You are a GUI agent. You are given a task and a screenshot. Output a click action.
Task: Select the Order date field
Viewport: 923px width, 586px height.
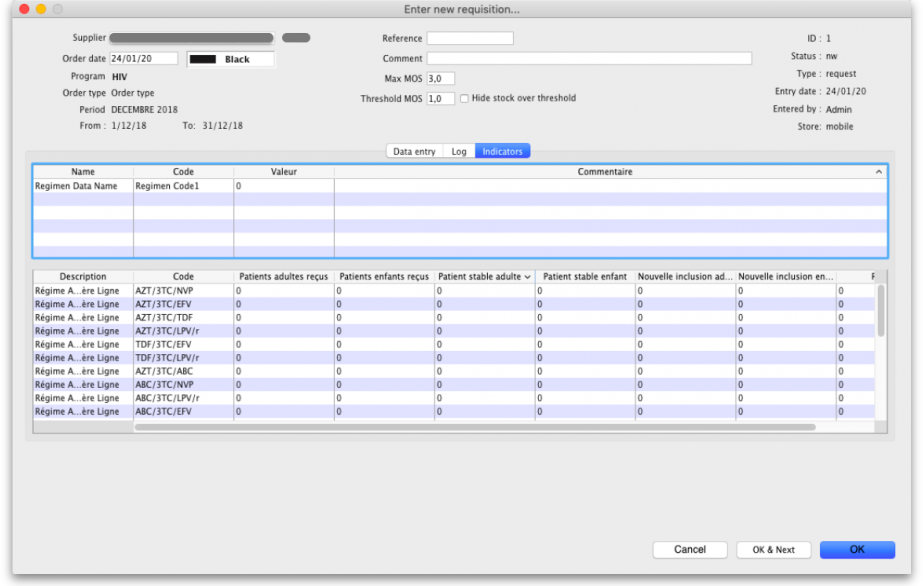pos(144,59)
